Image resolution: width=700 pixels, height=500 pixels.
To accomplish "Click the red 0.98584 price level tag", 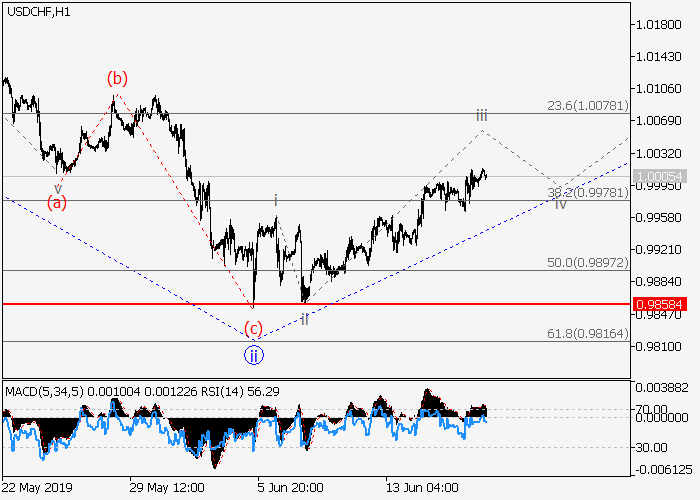I will point(660,303).
